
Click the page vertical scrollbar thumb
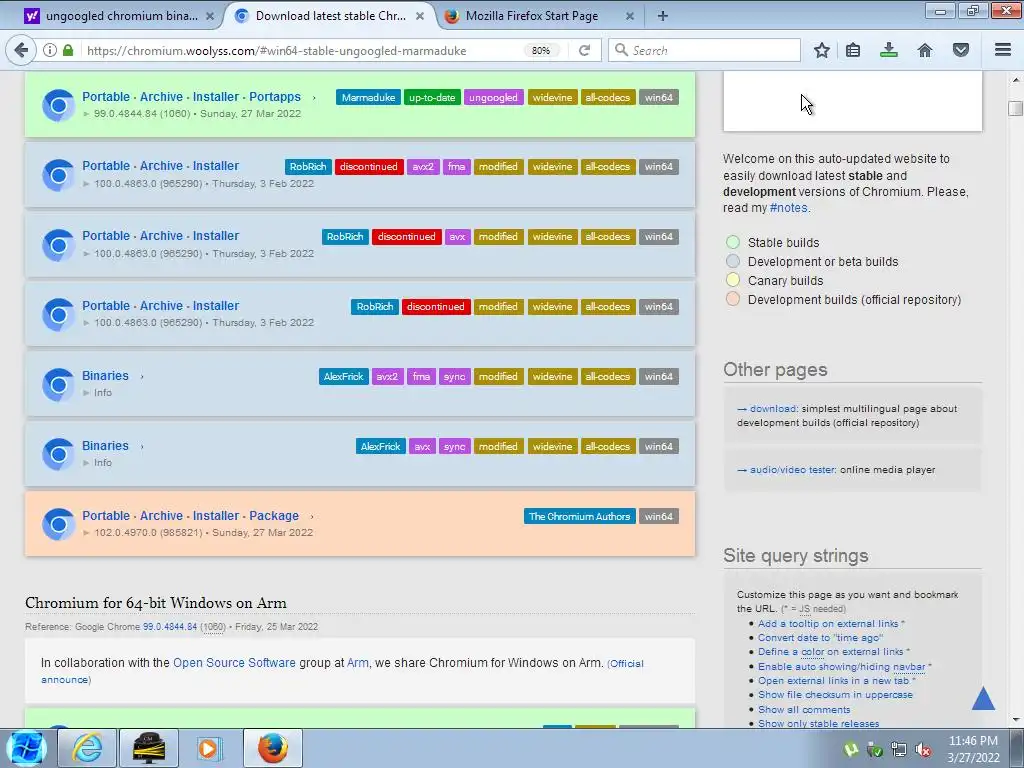[x=1015, y=108]
